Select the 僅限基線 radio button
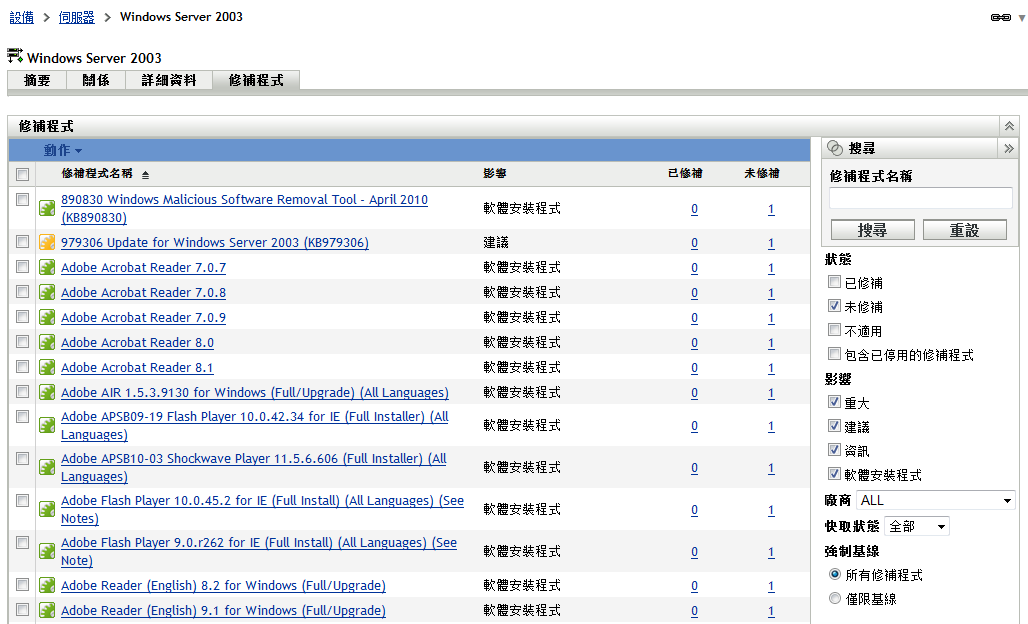This screenshot has width=1028, height=624. (x=835, y=598)
